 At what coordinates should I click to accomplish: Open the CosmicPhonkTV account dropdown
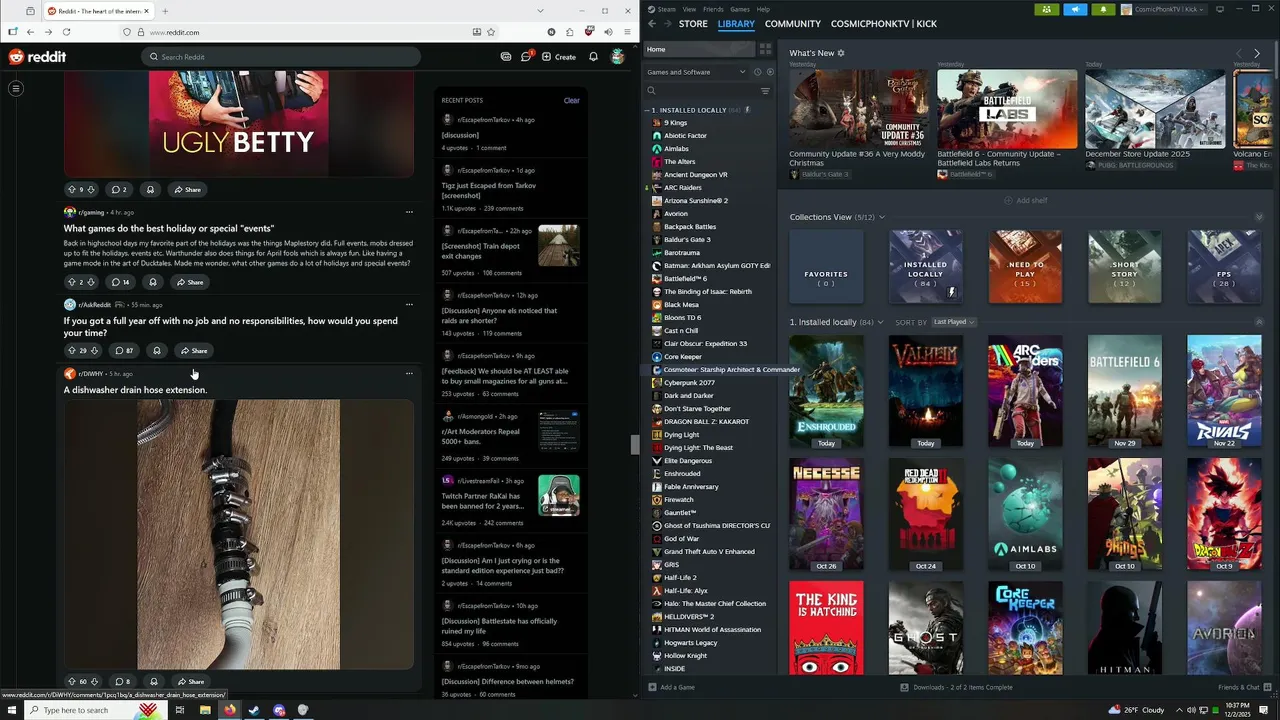[1164, 9]
